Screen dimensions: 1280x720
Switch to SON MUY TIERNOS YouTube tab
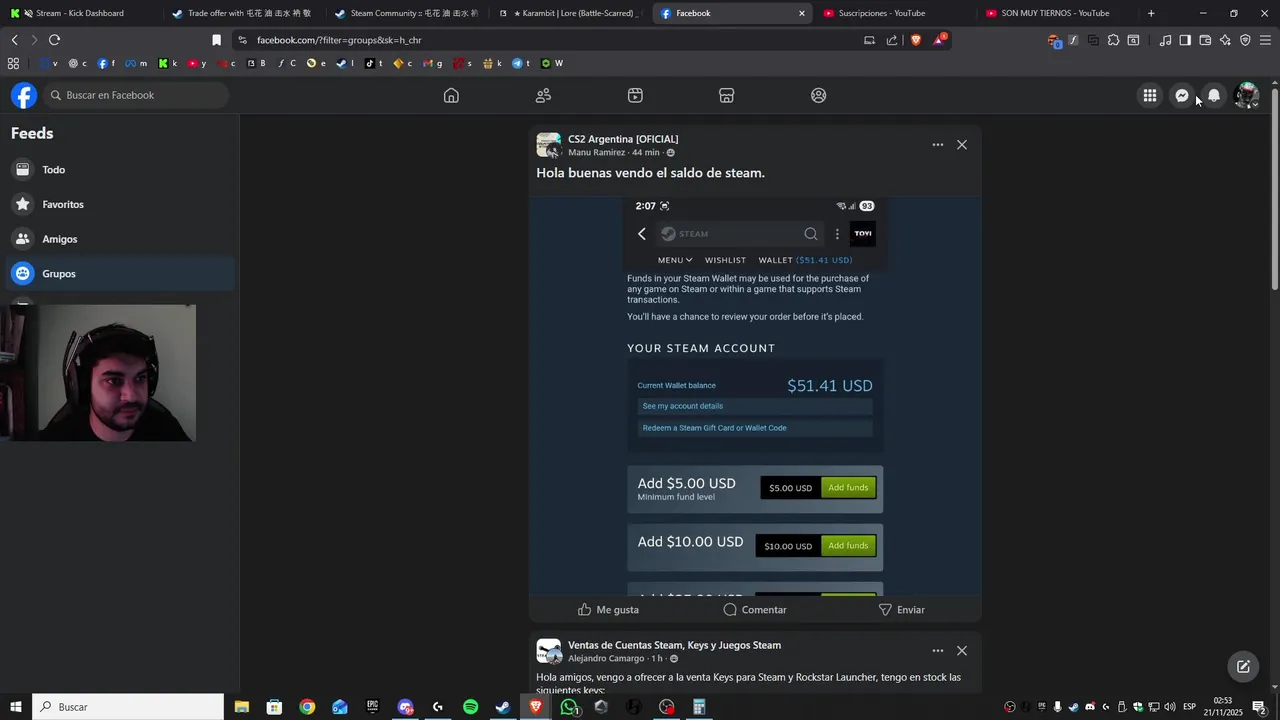pos(1058,13)
